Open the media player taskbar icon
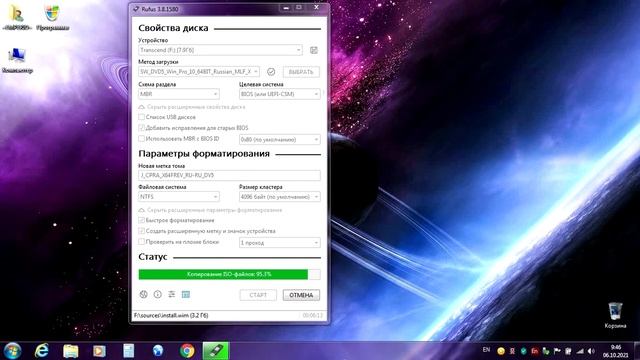 [x=99, y=351]
